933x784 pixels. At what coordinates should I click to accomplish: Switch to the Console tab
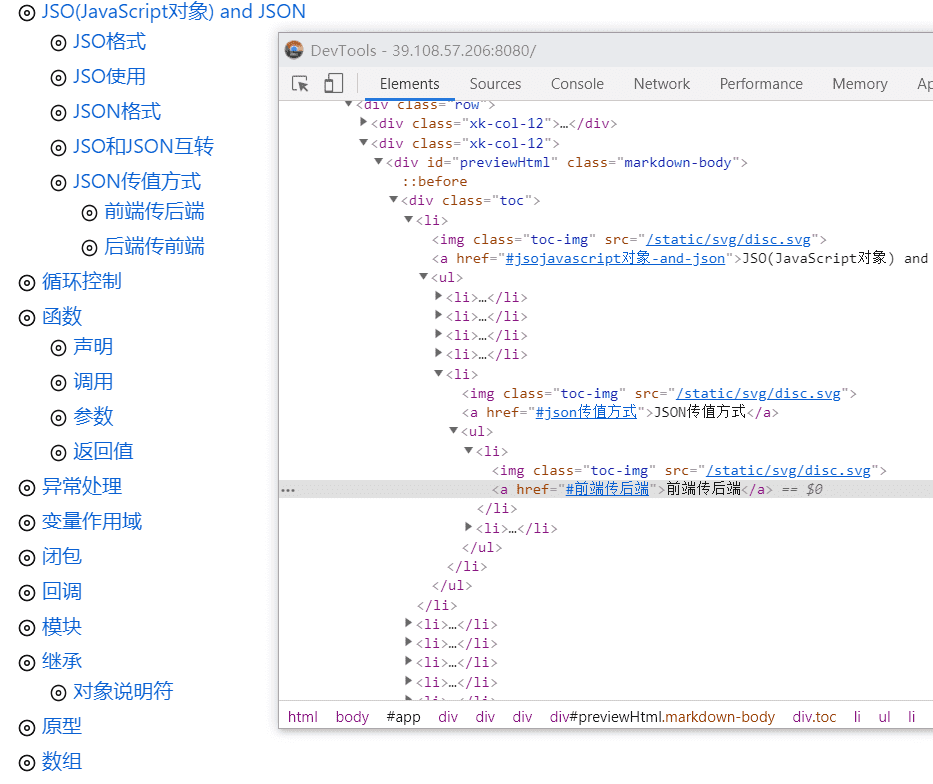coord(577,84)
